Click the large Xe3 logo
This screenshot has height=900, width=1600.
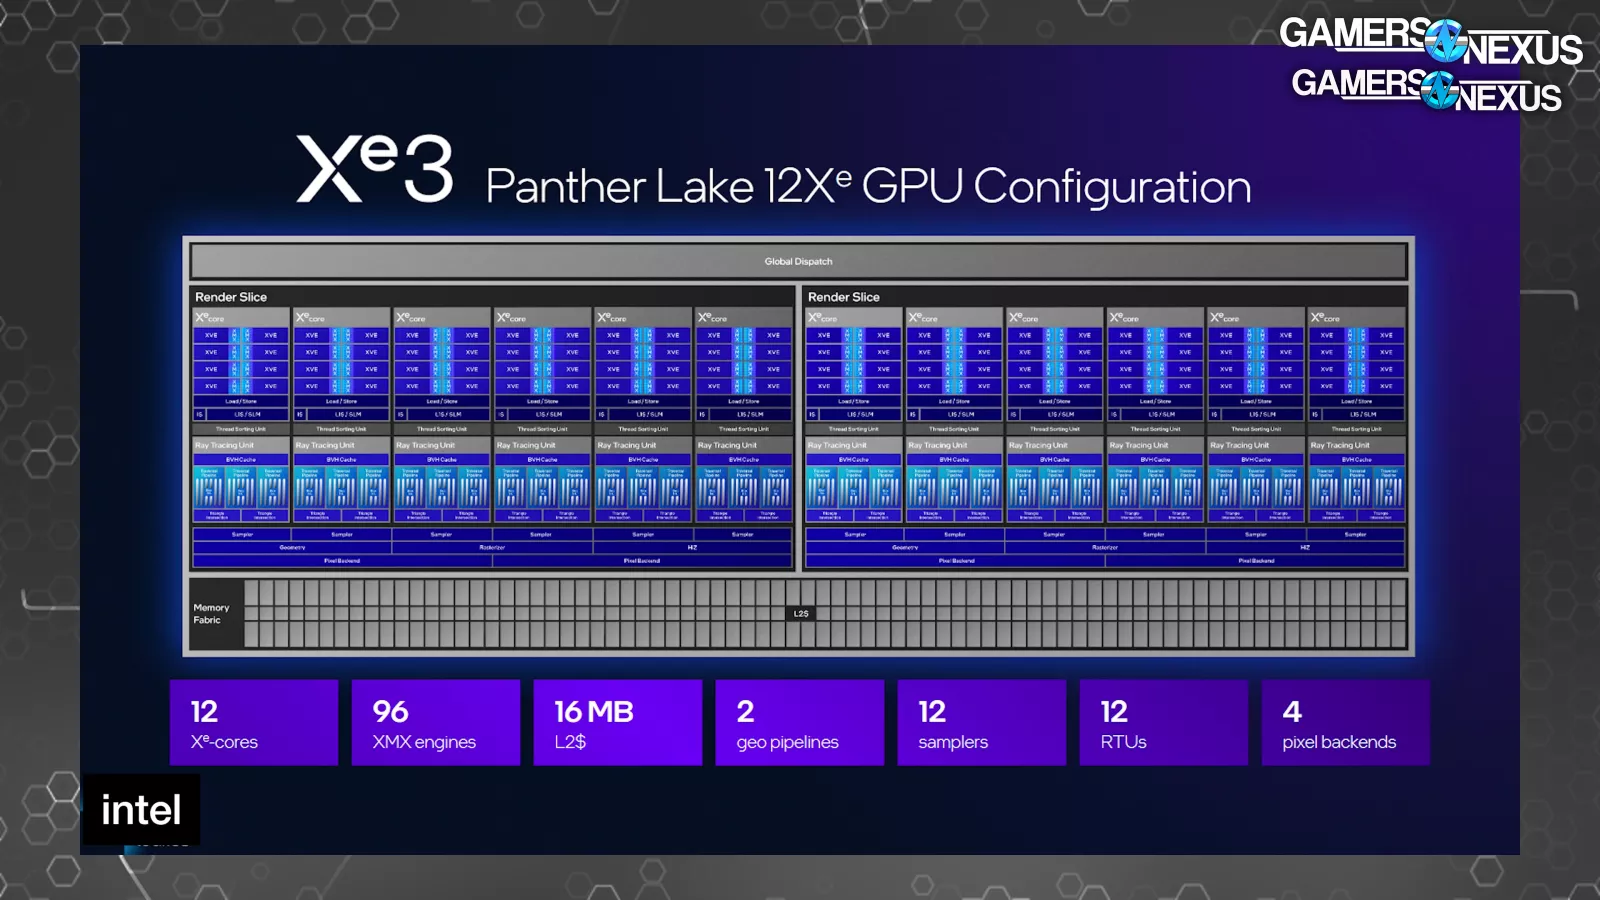[x=375, y=168]
